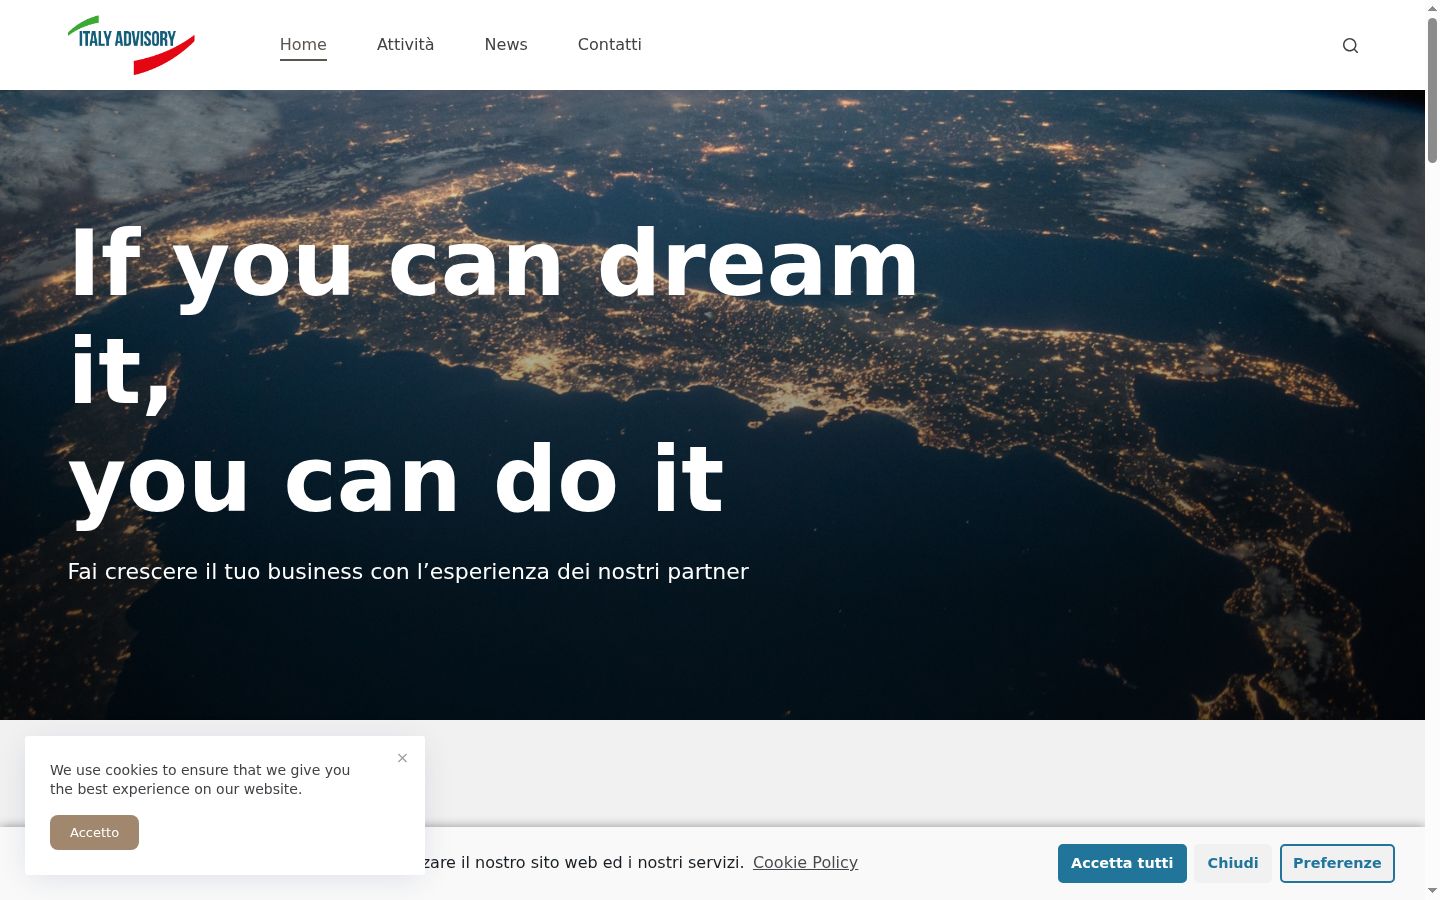Click the scrollbar up arrow

(x=1432, y=8)
